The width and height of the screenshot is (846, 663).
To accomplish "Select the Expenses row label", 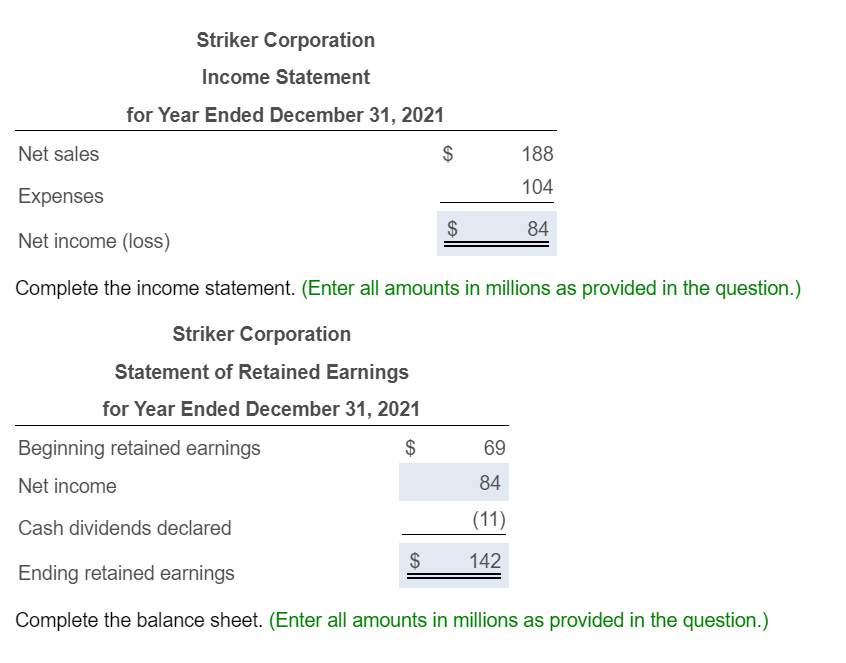I will point(60,196).
